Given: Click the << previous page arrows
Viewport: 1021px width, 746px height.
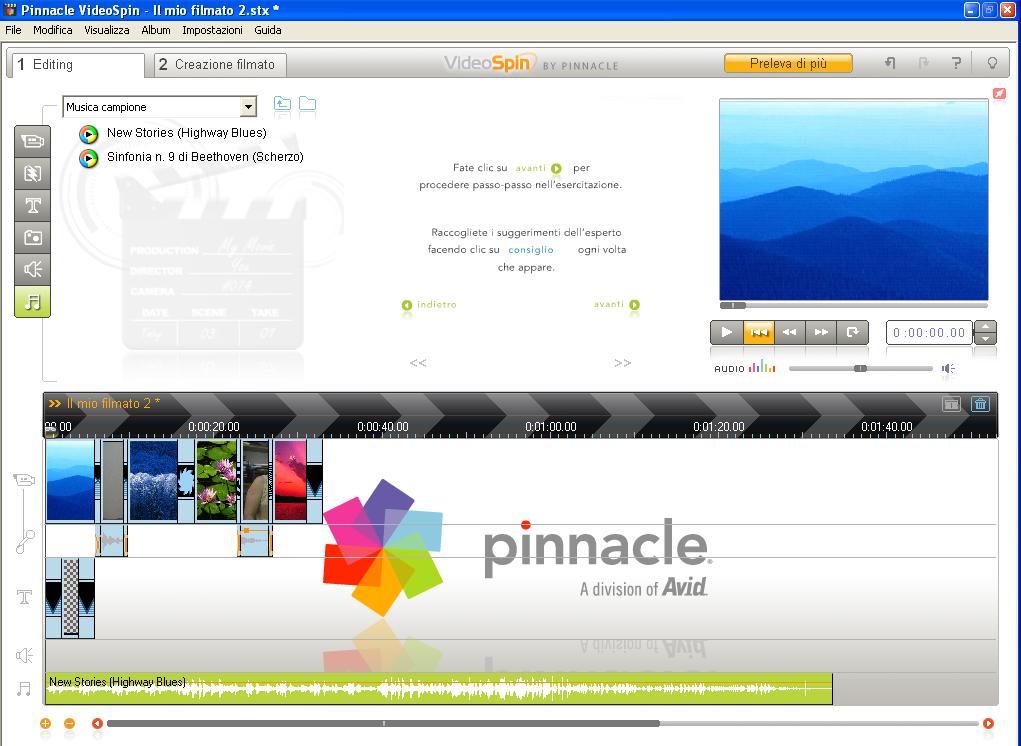Looking at the screenshot, I should [418, 363].
